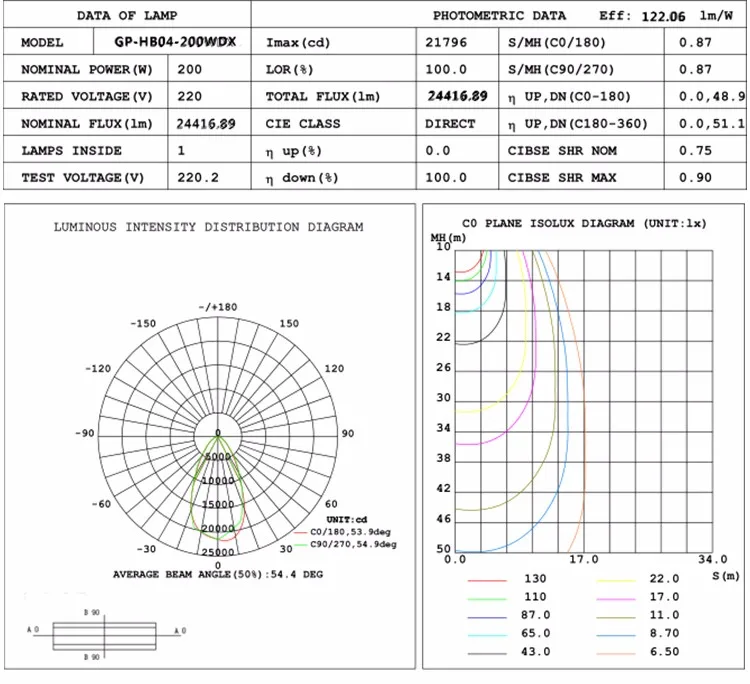
Task: Click the S/MH(C0/180) value 0.87
Action: [x=695, y=43]
